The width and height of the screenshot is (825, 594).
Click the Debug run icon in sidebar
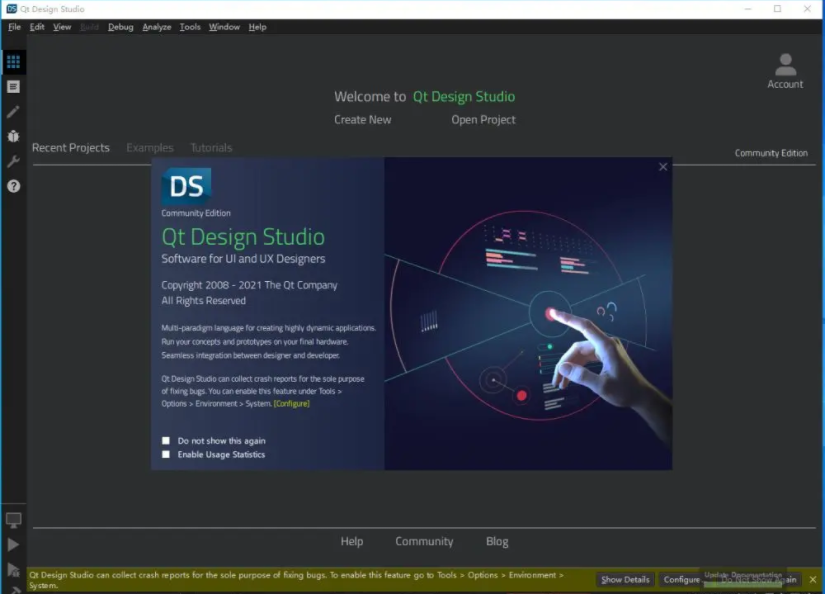(13, 569)
